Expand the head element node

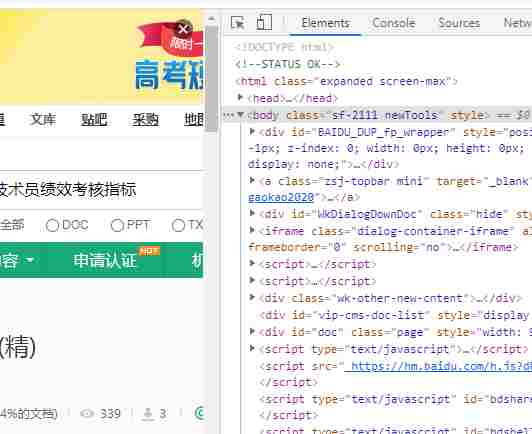coord(240,98)
